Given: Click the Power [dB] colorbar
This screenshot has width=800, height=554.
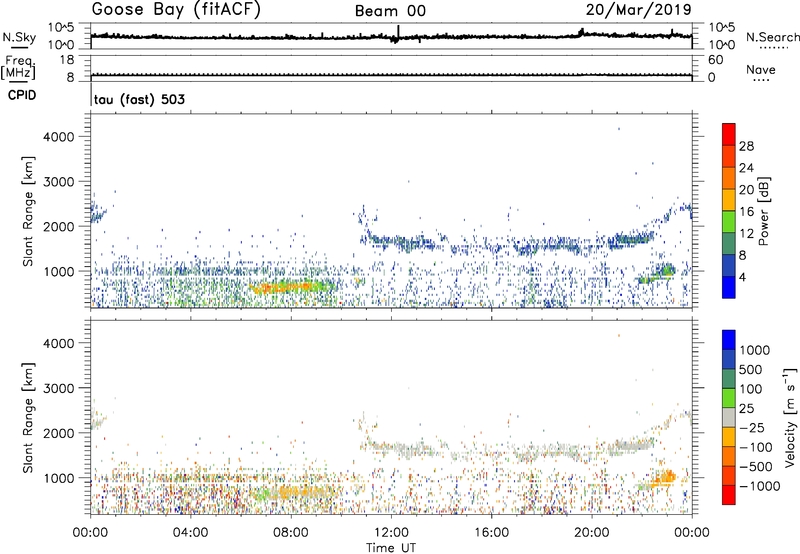Looking at the screenshot, I should click(729, 211).
